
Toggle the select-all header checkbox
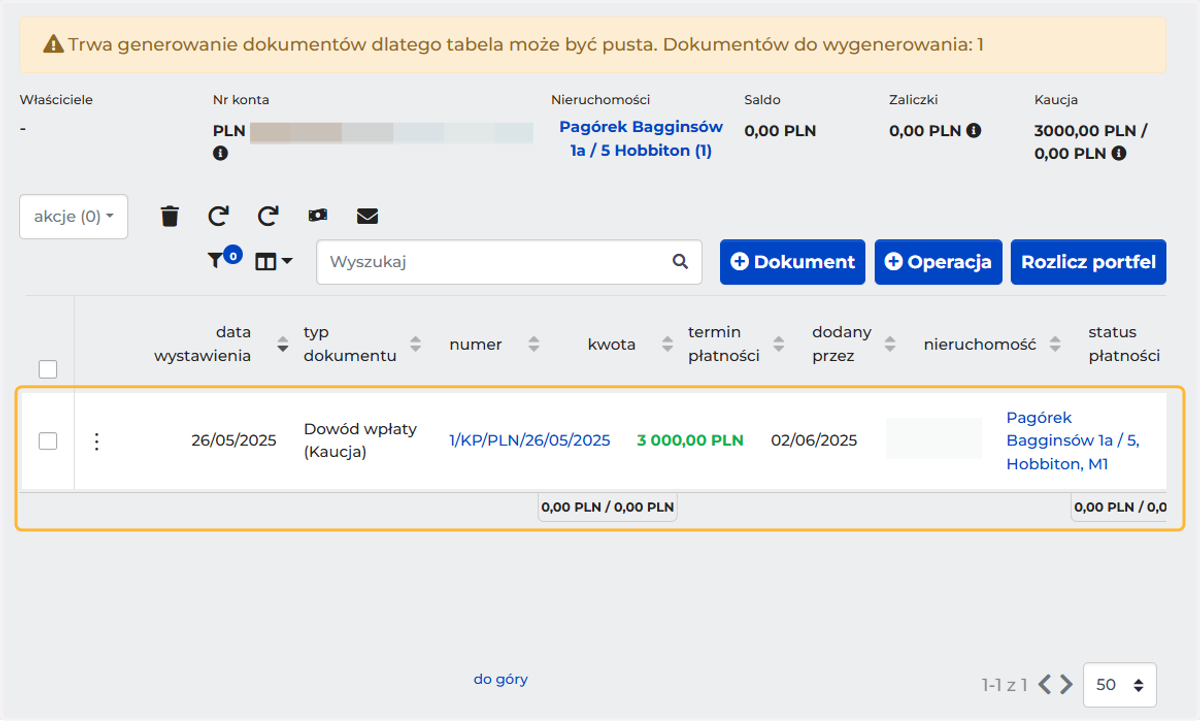pos(48,370)
